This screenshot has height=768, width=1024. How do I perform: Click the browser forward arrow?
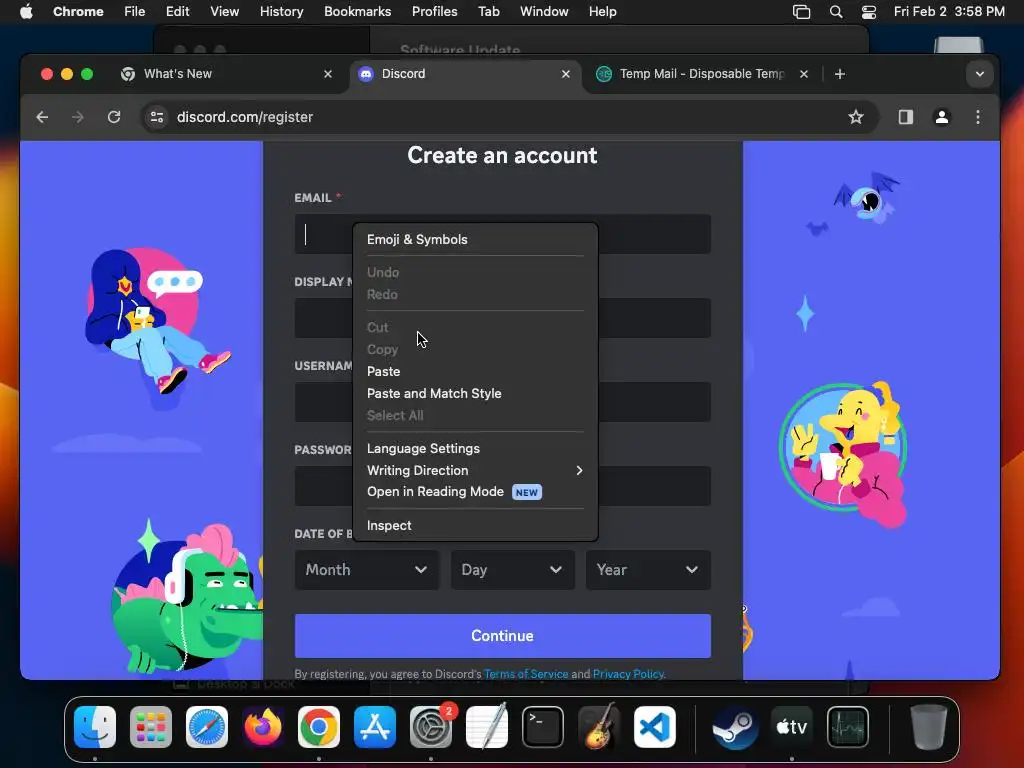78,117
